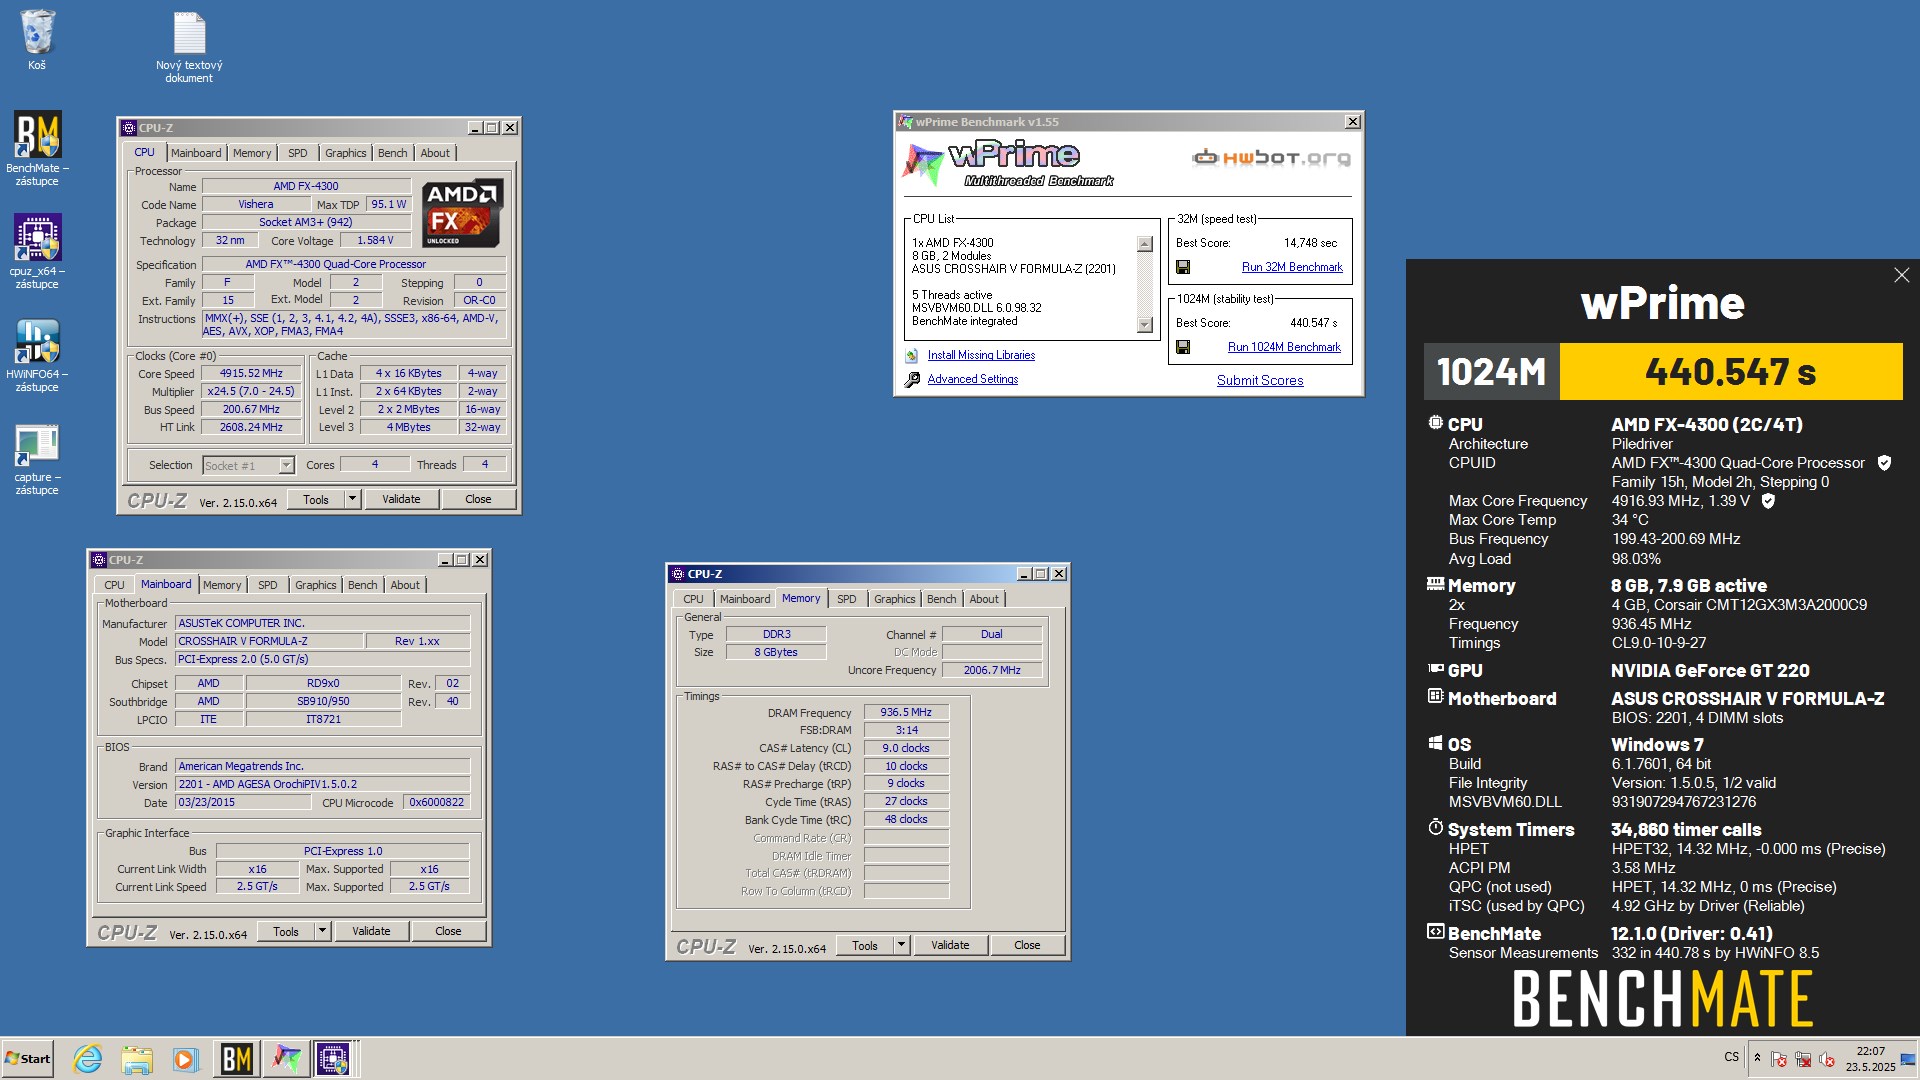Open the Nový textový dokument file icon
1920x1080 pixels.
(189, 46)
